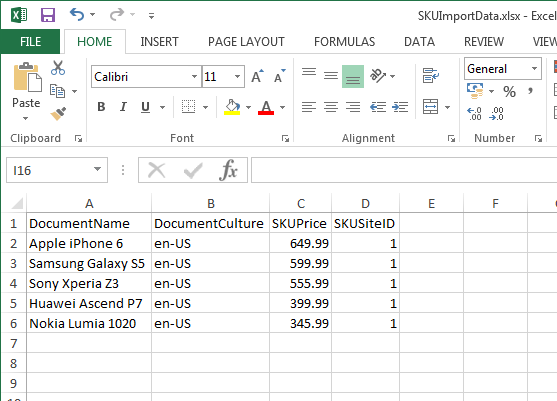Click the Save icon in quick access toolbar

point(48,15)
